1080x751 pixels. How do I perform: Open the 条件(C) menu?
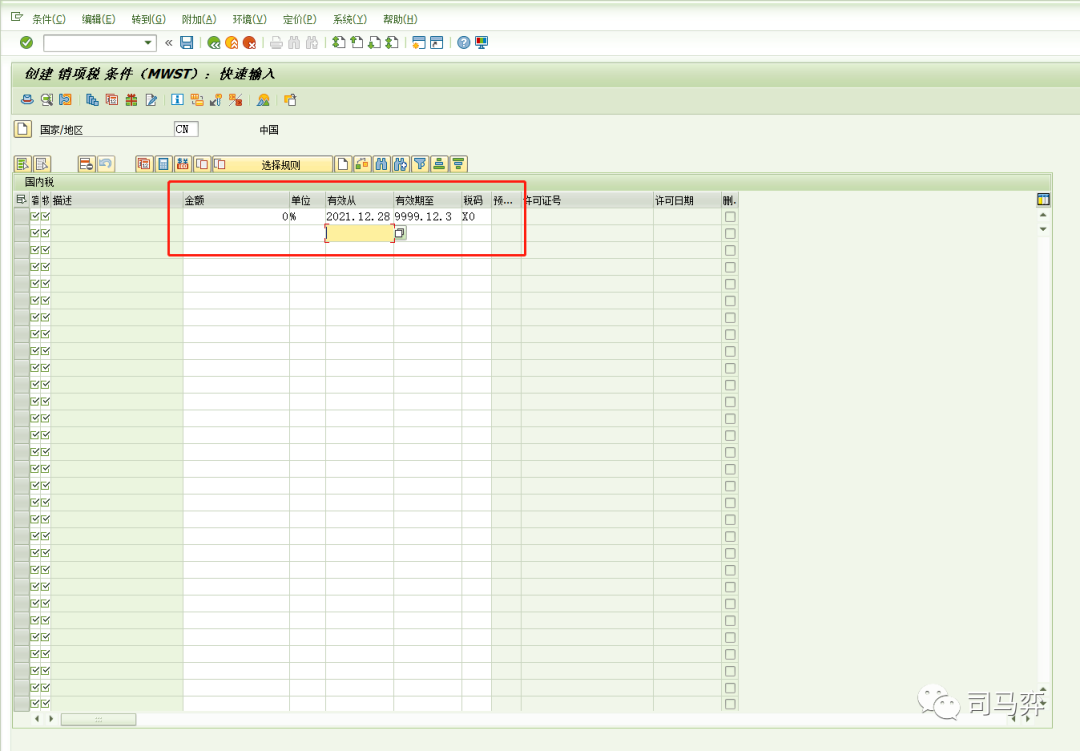[49, 19]
